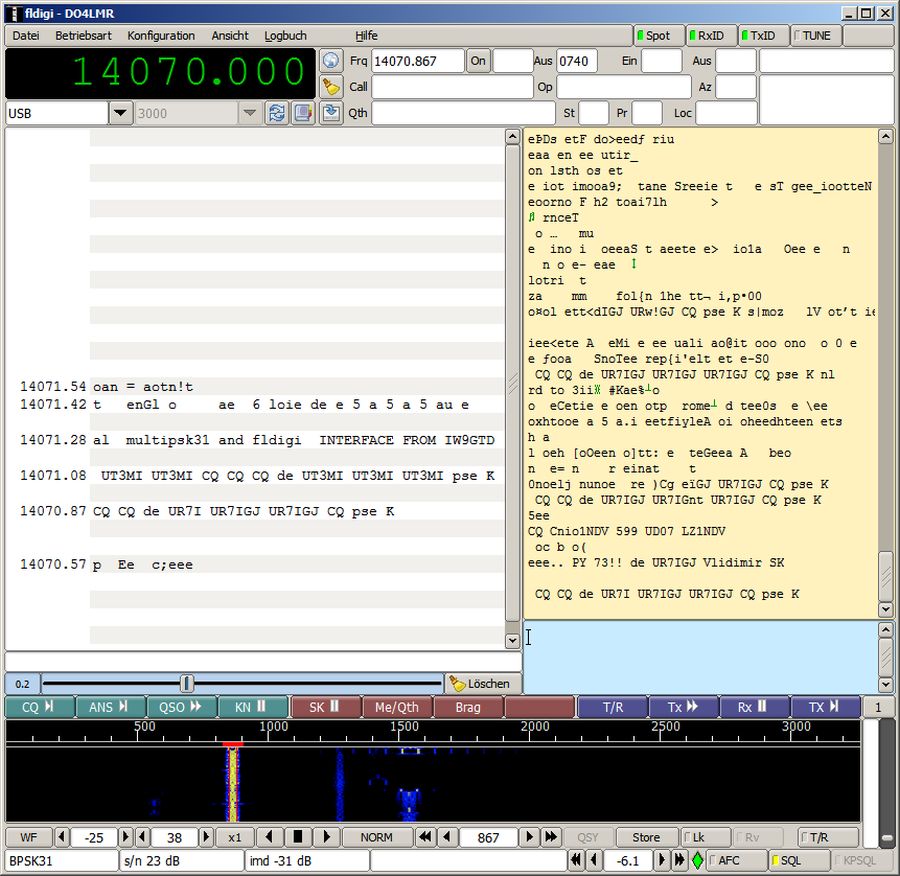Open the Konfiguration menu

tap(161, 35)
